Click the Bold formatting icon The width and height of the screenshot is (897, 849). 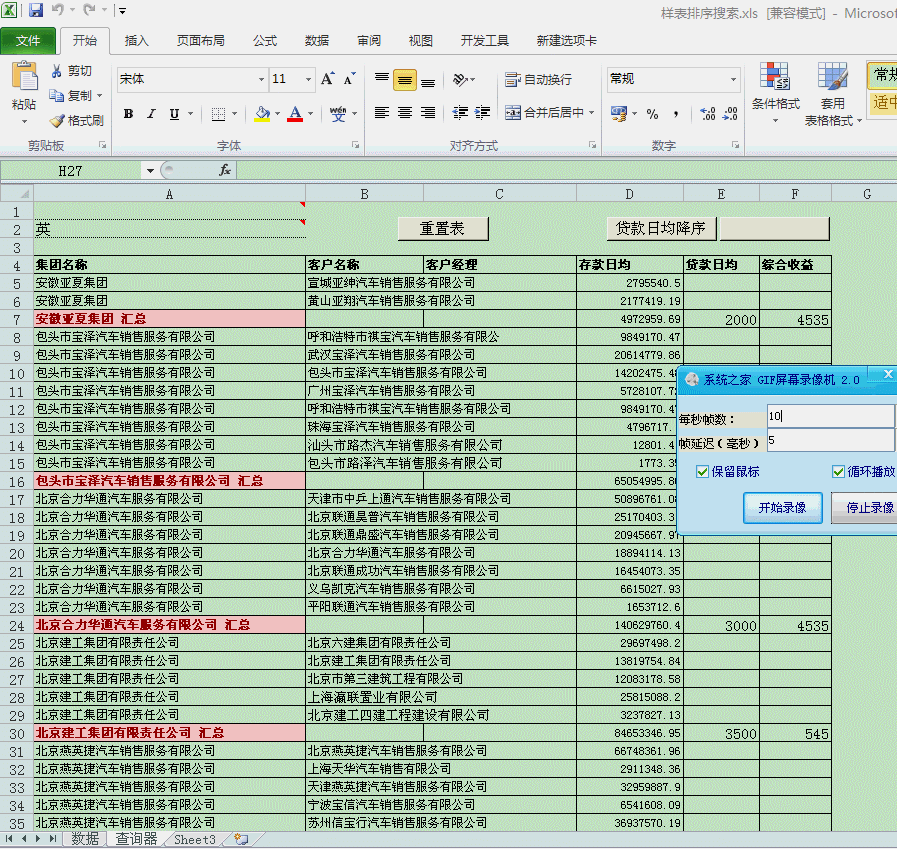point(129,114)
